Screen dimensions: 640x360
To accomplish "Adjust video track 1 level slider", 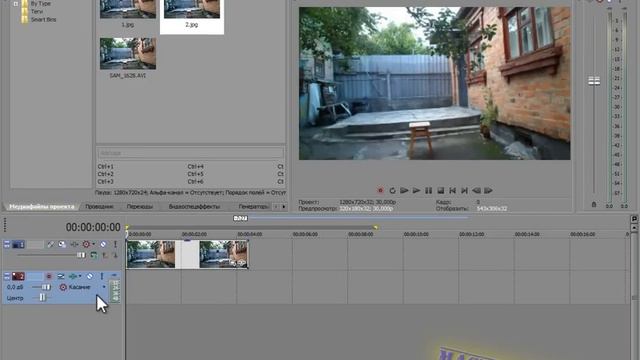I will click(x=81, y=255).
